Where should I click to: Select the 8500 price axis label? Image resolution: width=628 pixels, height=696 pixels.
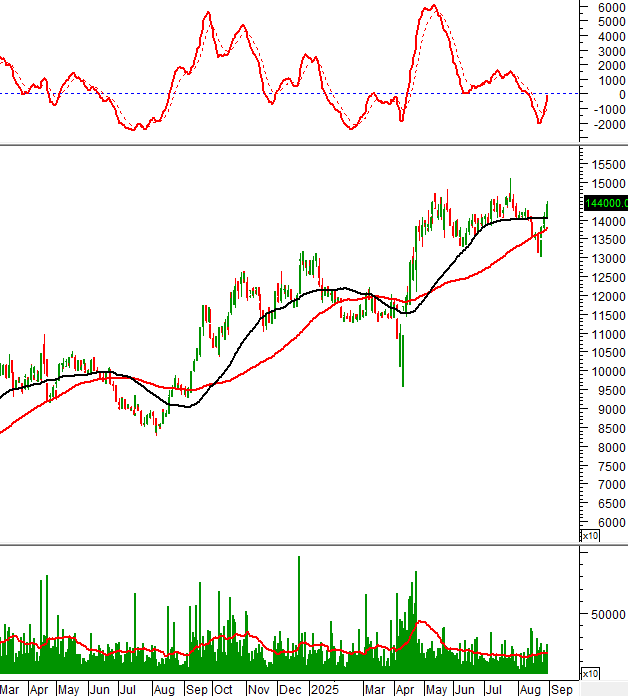(612, 429)
